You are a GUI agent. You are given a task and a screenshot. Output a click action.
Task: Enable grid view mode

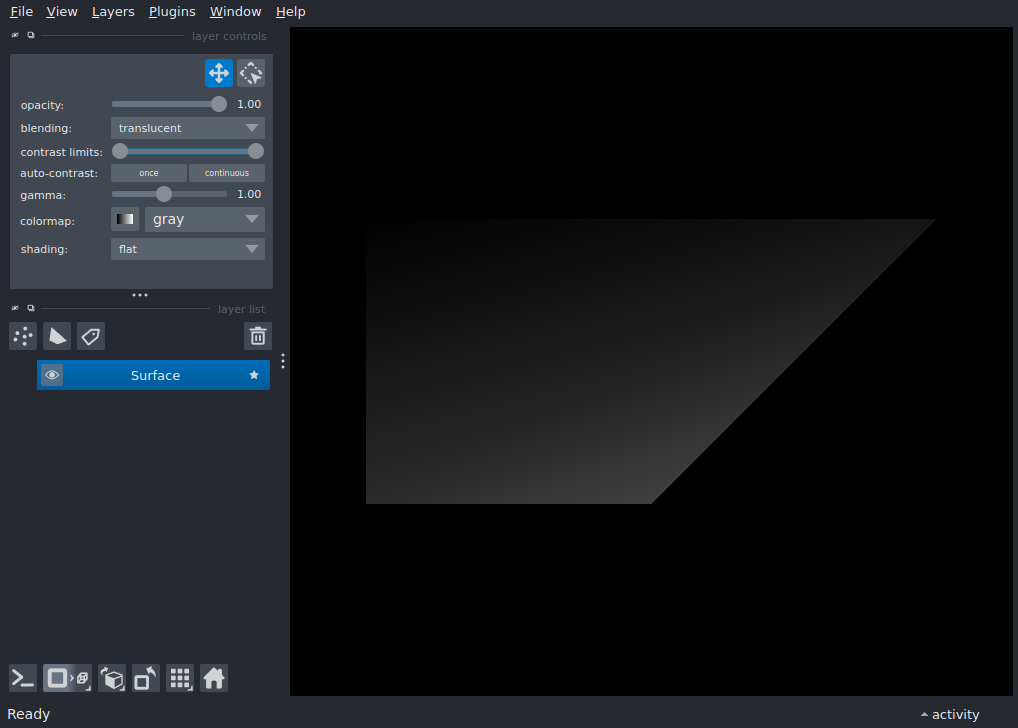(x=180, y=678)
